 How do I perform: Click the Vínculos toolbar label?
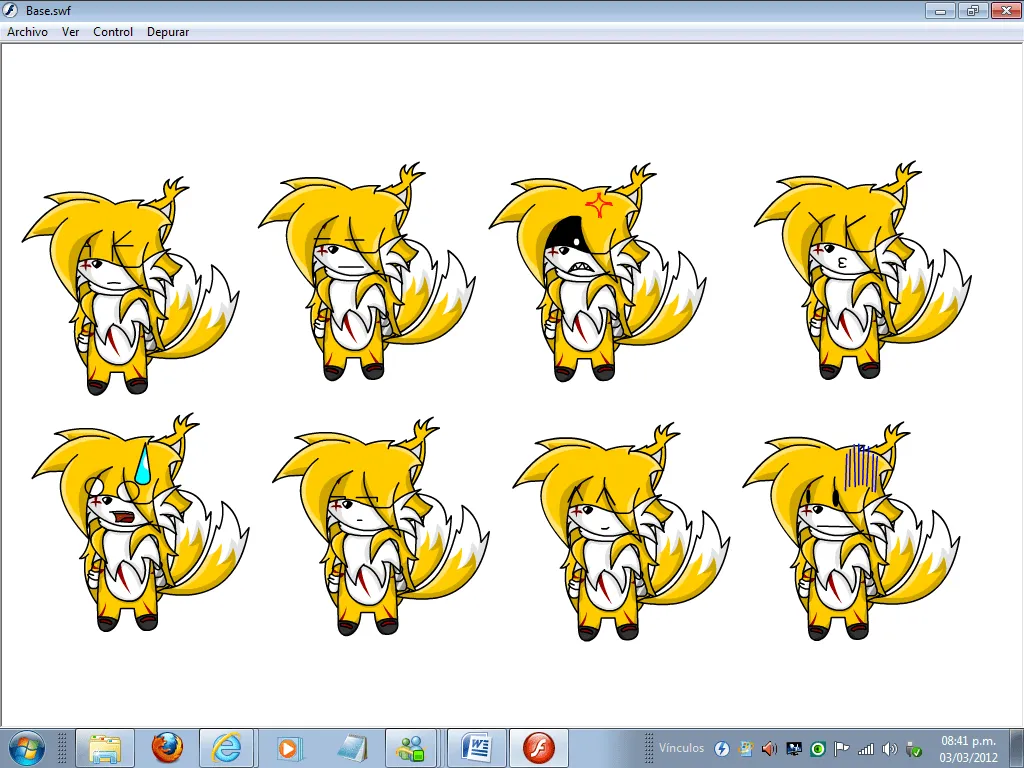click(680, 747)
